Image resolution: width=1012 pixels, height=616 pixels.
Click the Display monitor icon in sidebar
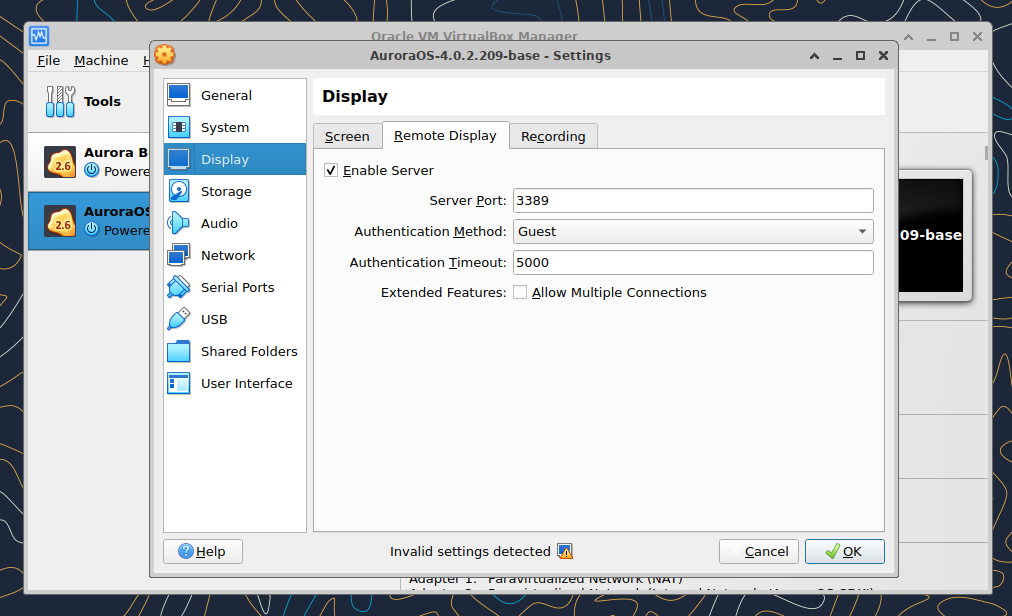tap(179, 159)
